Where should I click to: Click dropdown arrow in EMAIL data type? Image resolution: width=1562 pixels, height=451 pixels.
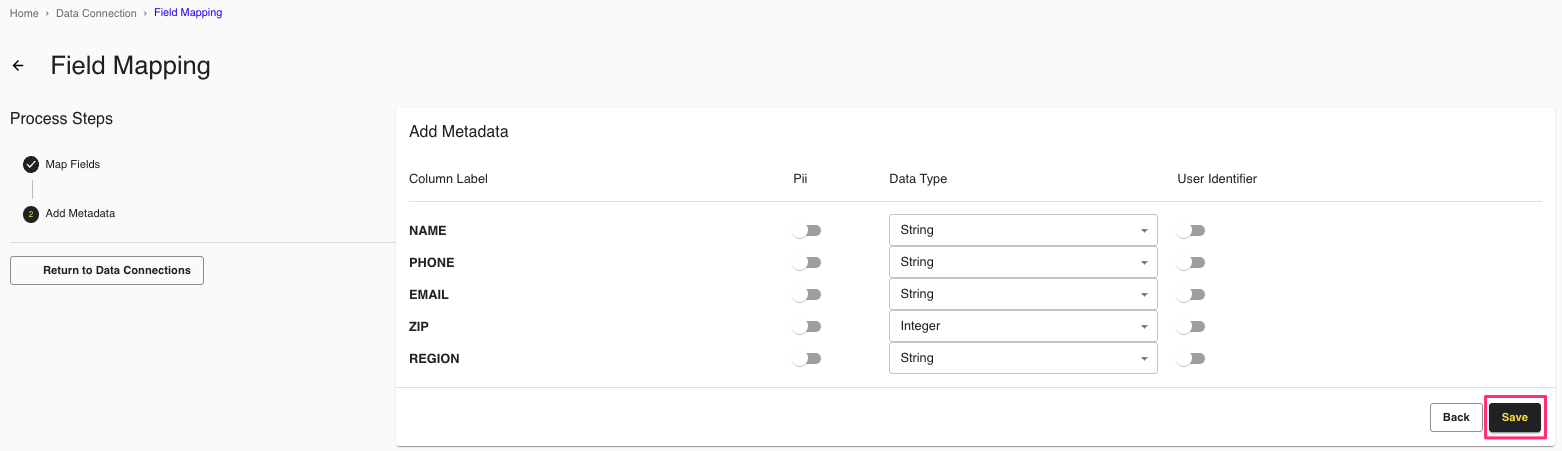pyautogui.click(x=1144, y=295)
